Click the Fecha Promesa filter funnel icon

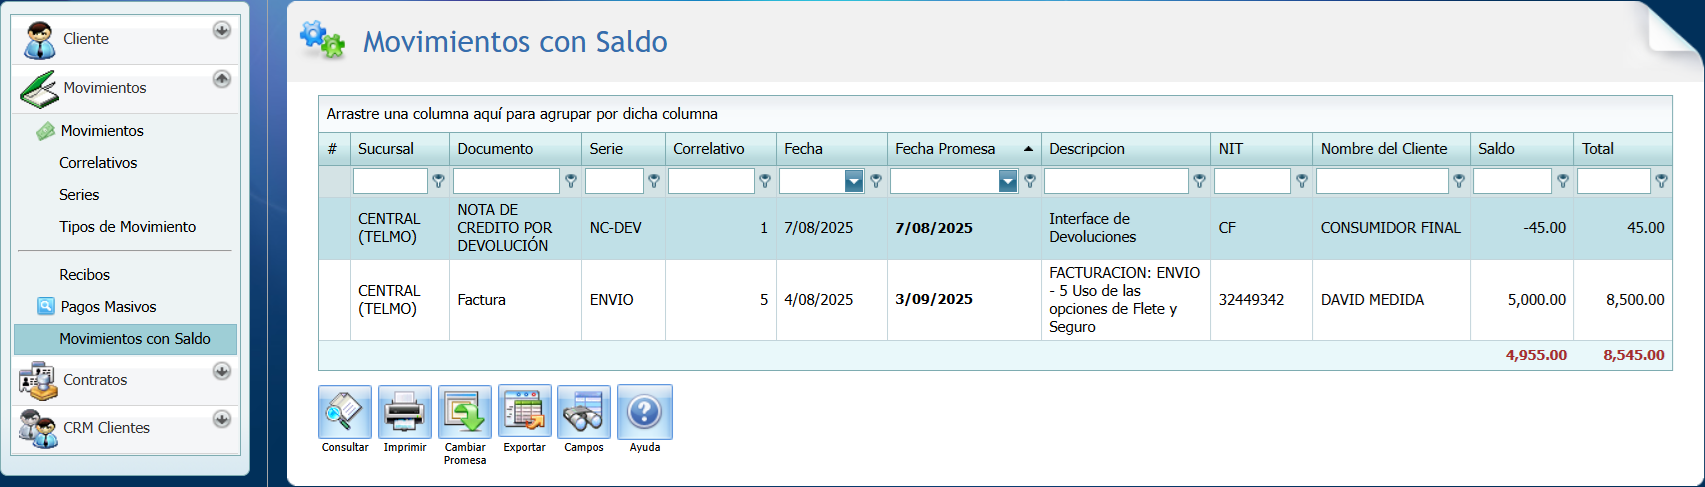(1030, 181)
